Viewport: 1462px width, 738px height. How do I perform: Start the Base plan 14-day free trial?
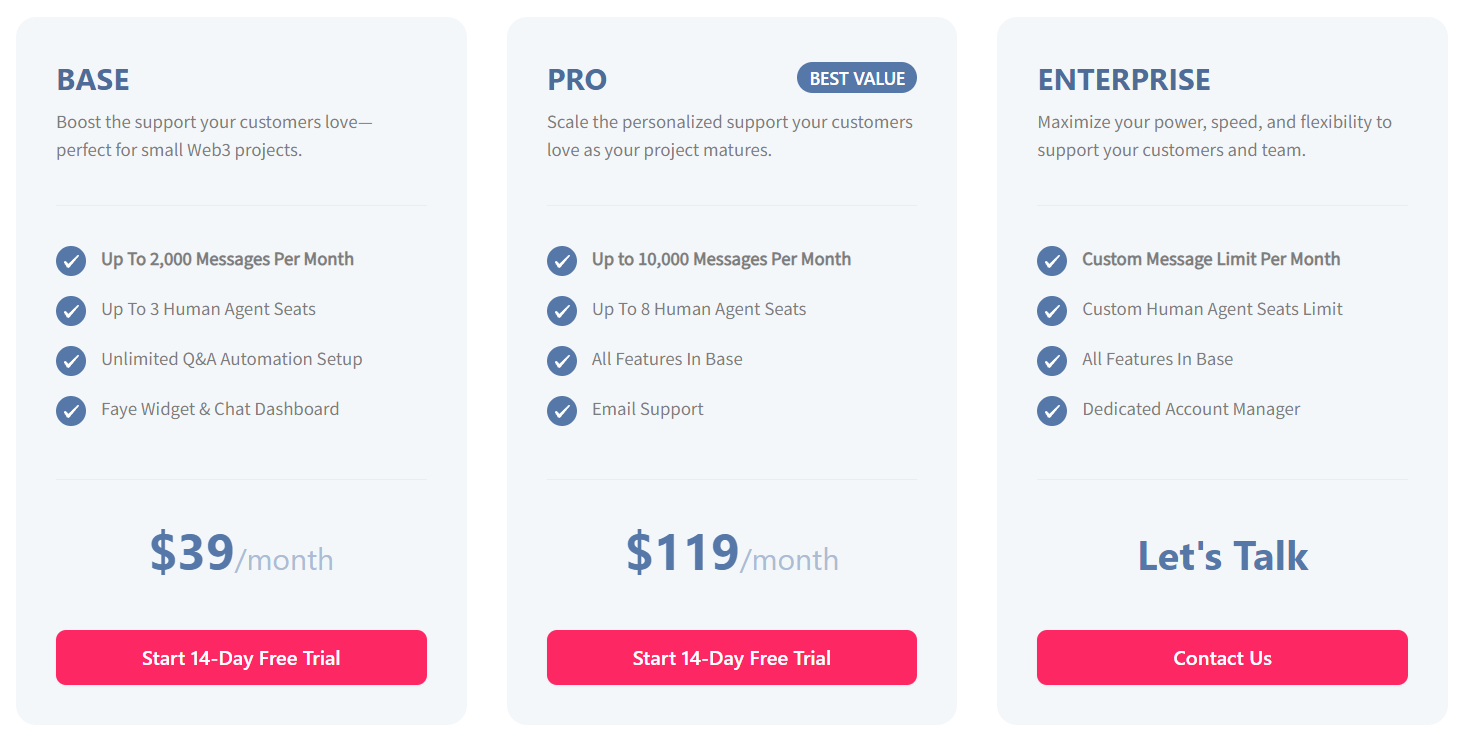click(x=241, y=658)
